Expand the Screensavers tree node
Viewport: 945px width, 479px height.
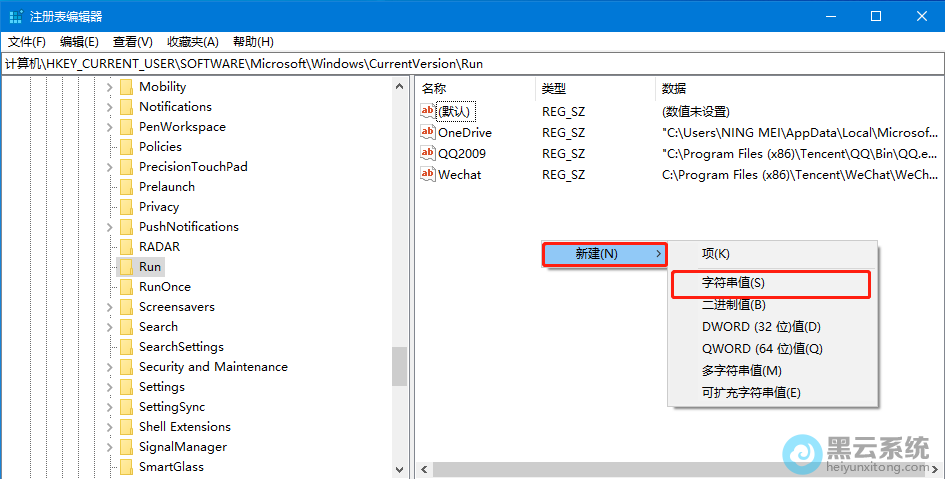tap(109, 307)
